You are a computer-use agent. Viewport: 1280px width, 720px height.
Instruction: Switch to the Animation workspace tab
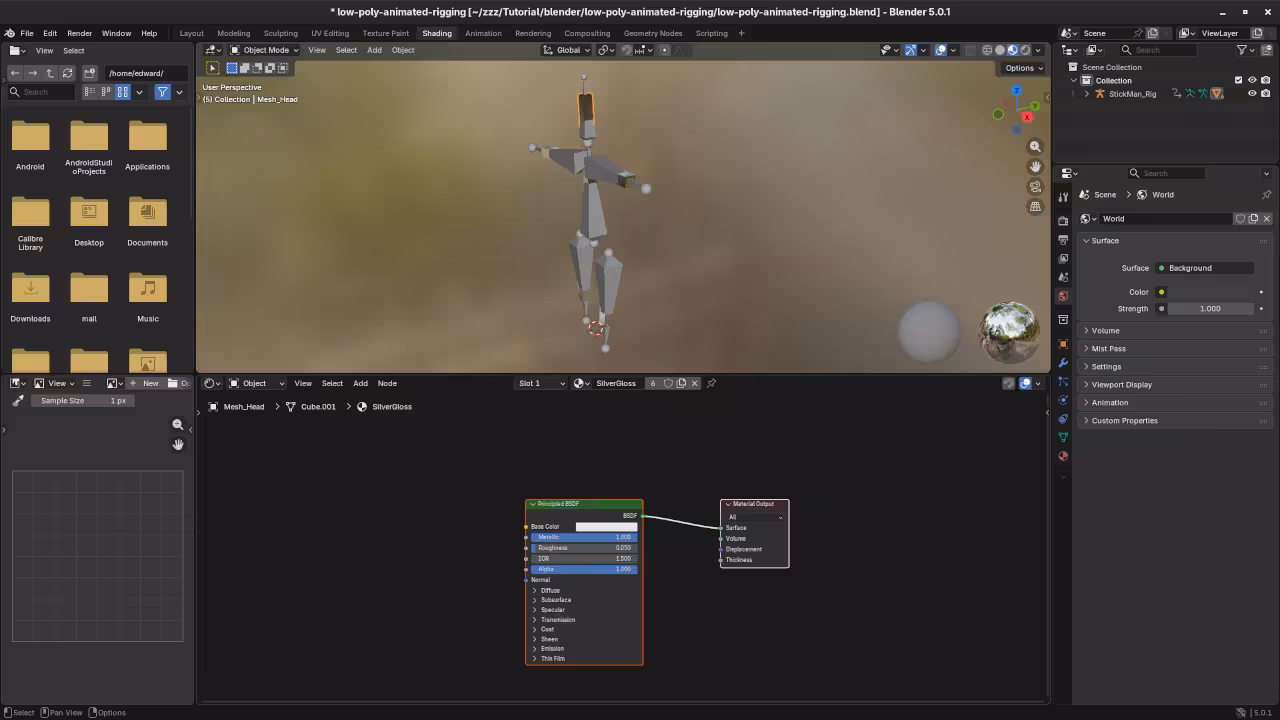(x=483, y=33)
